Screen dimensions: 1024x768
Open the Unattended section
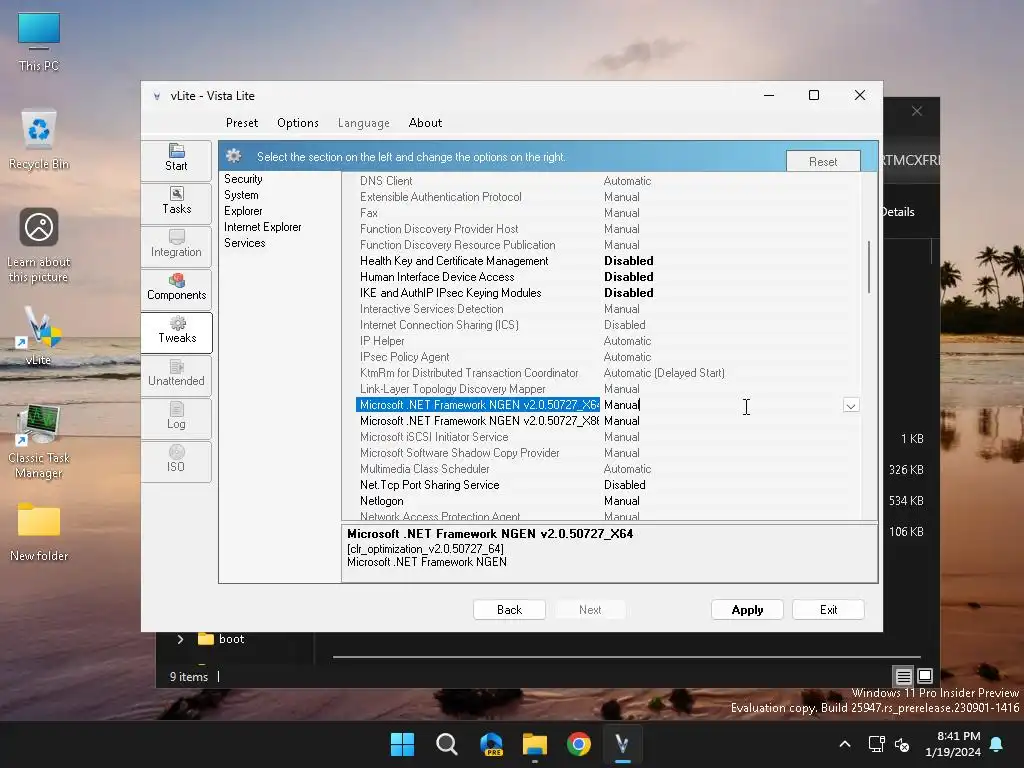click(x=176, y=374)
